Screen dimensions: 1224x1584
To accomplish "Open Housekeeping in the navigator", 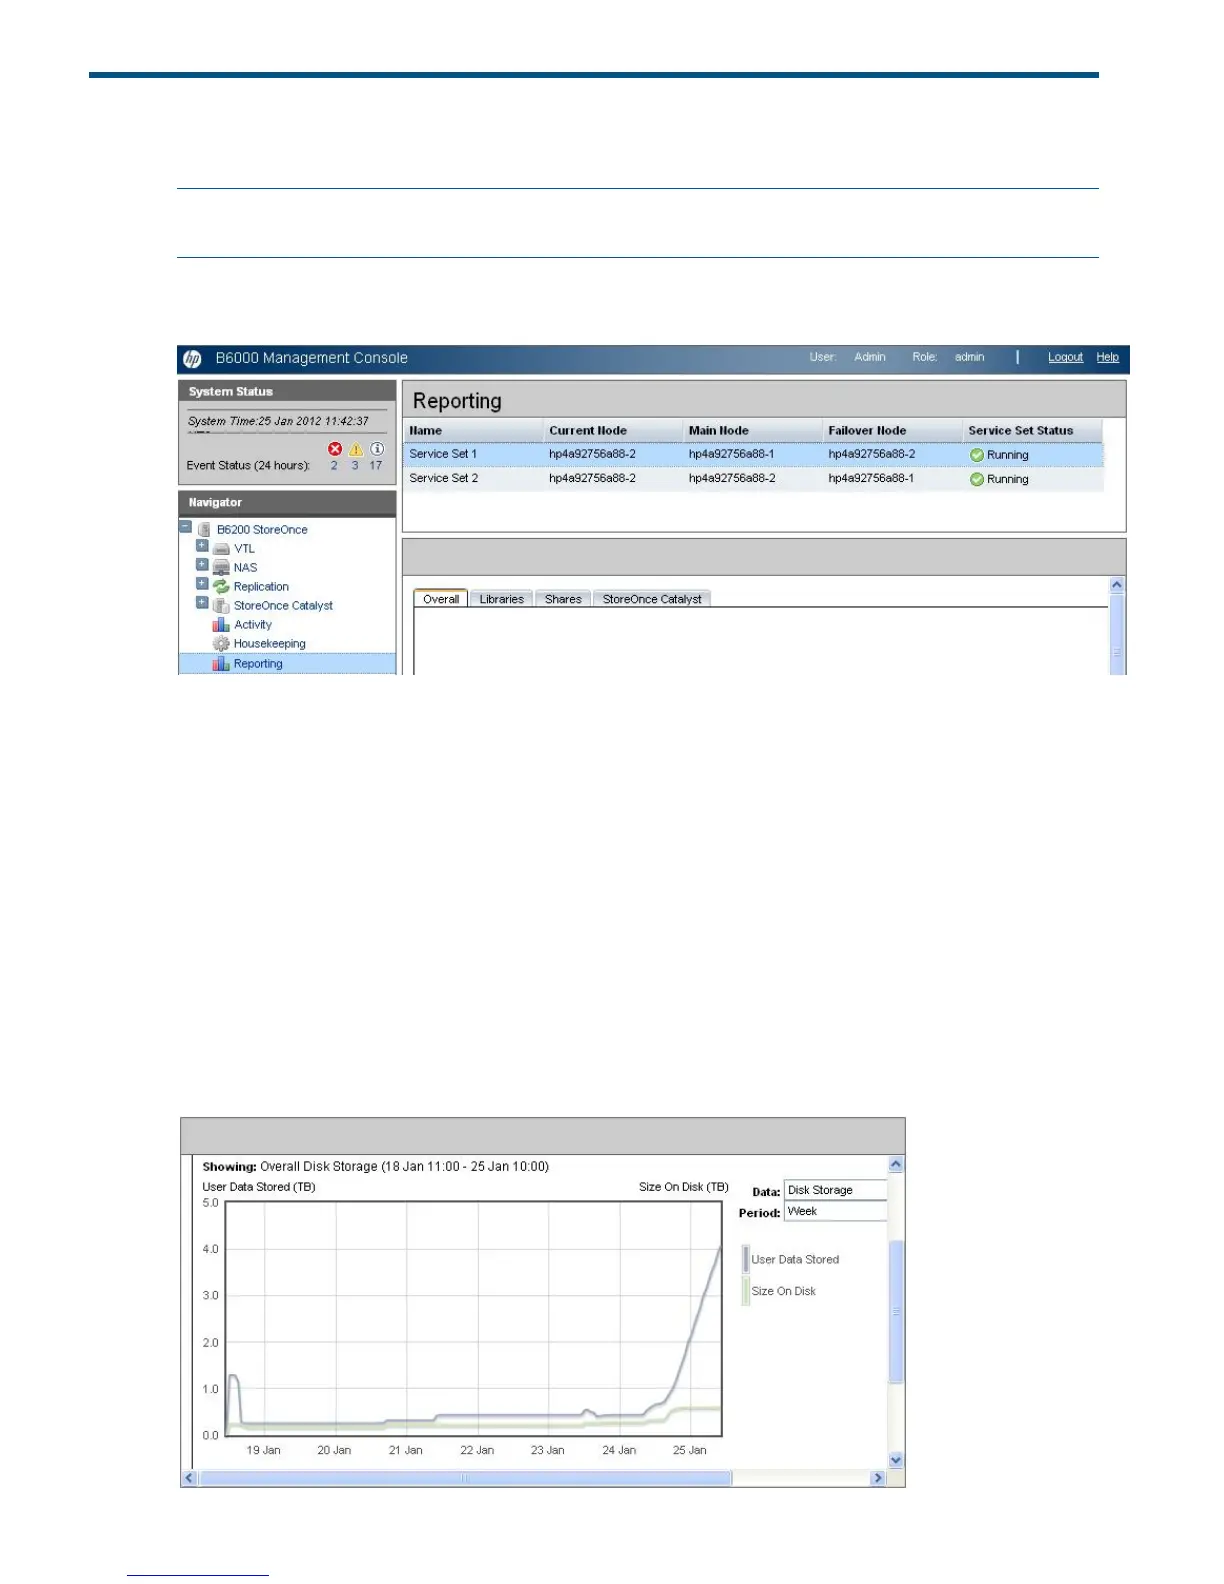I will [270, 644].
